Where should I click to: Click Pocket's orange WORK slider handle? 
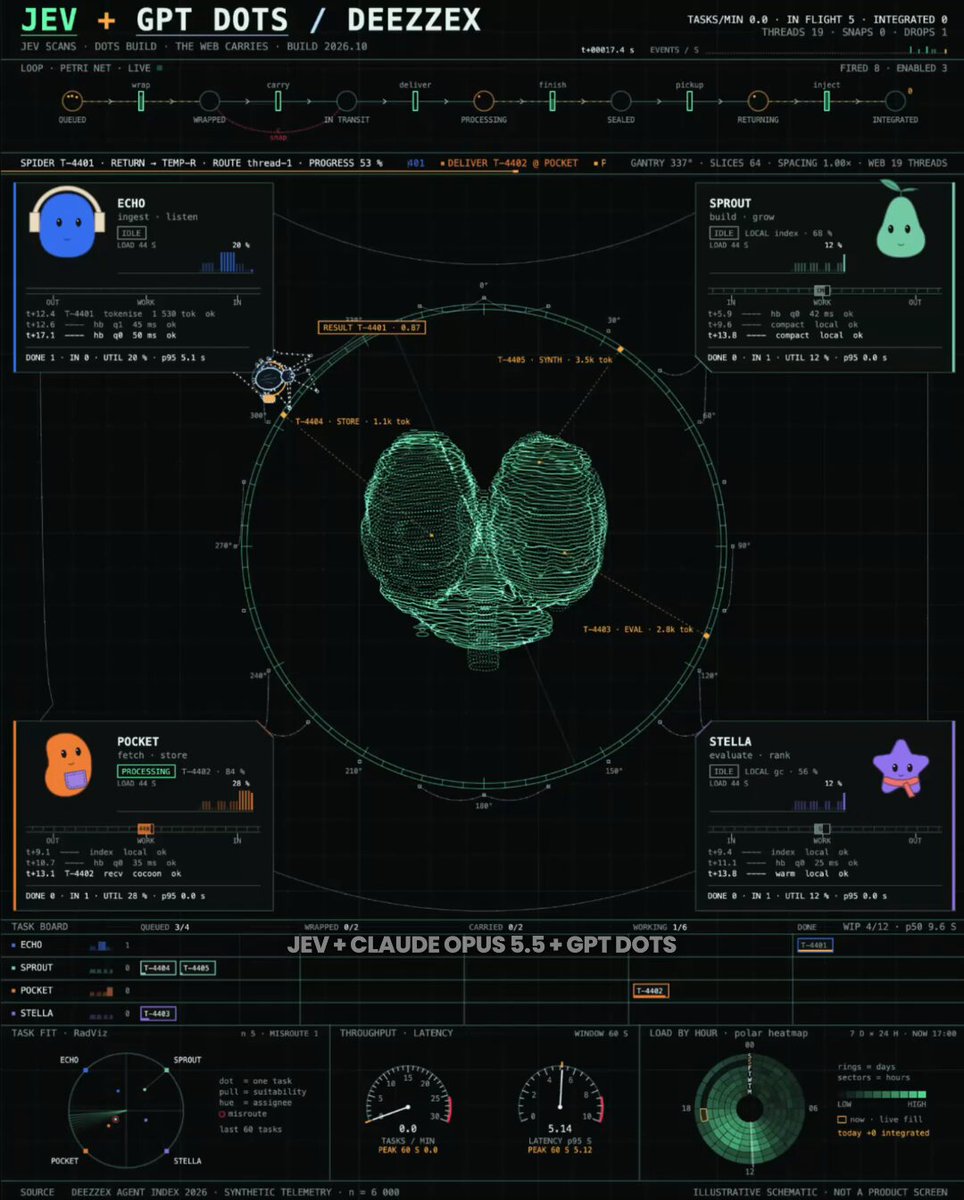point(145,828)
